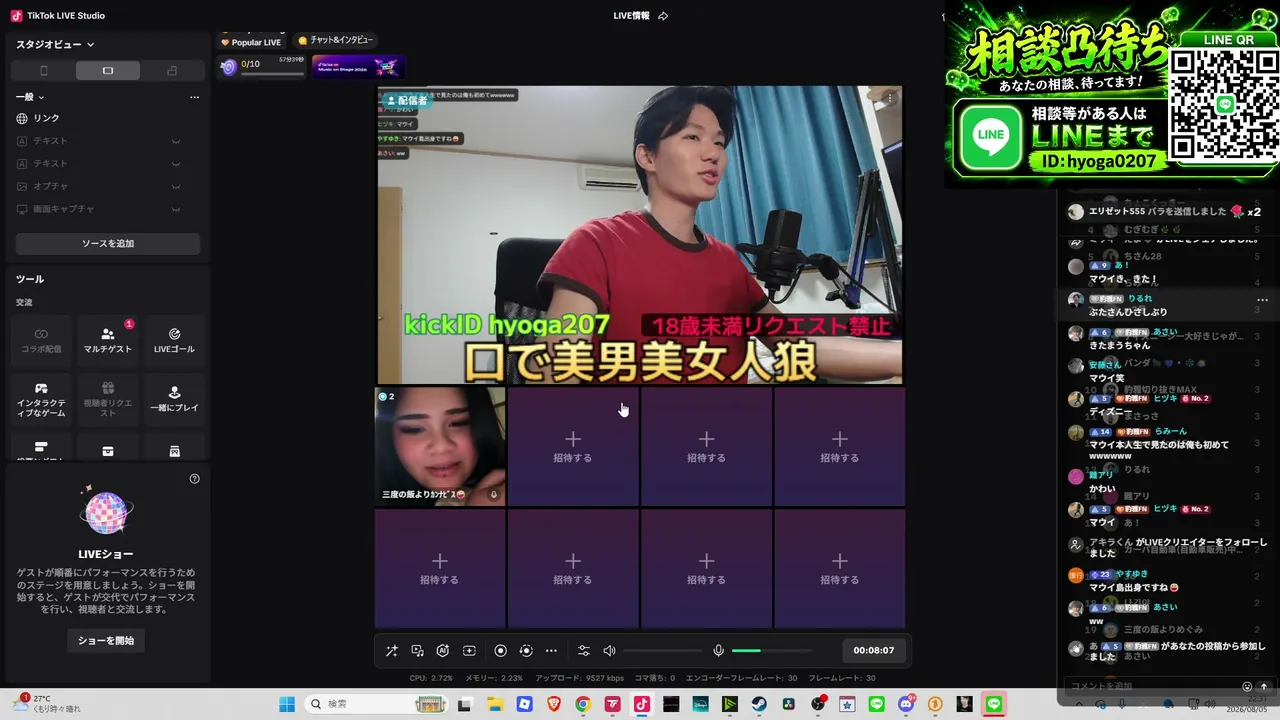Toggle visibility of the オプチャ source
Screen dimensions: 1280x720
pos(176,186)
